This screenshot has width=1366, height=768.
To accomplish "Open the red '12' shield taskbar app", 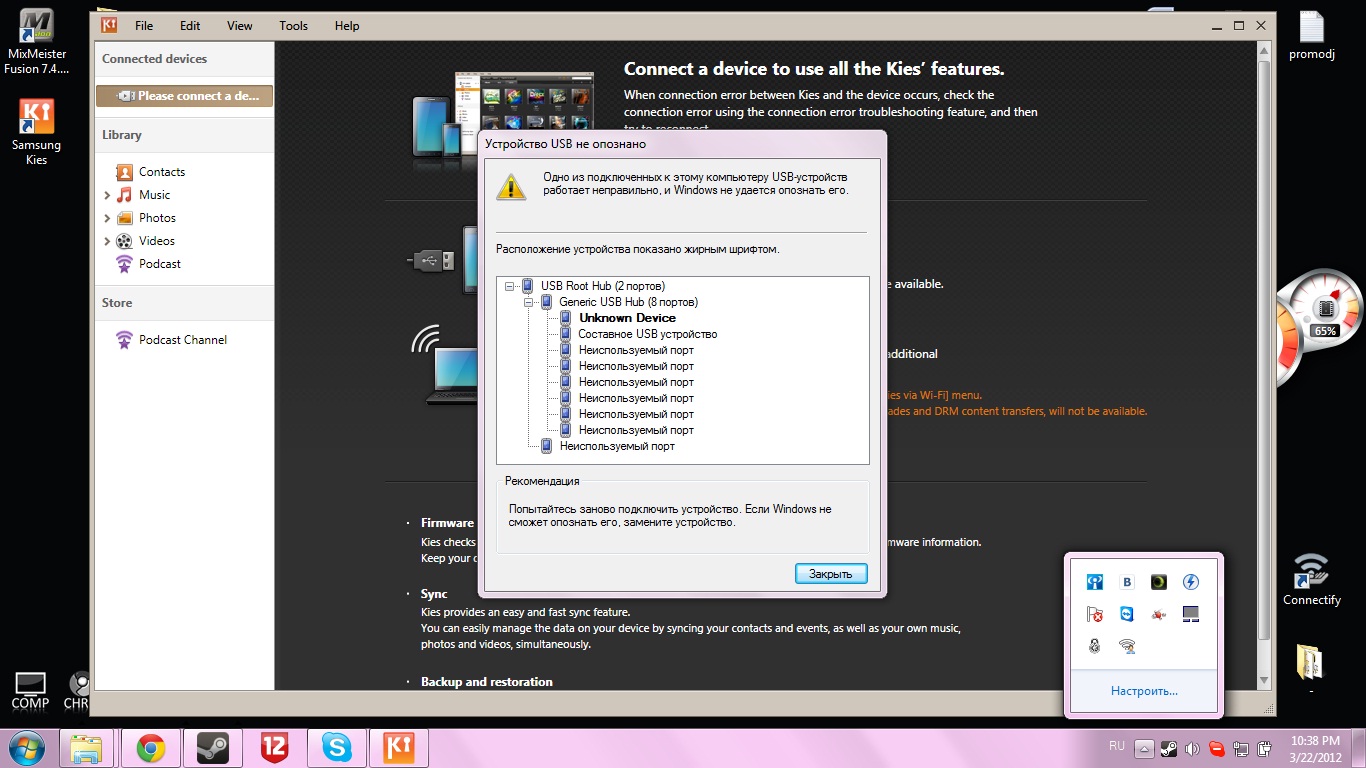I will (274, 748).
